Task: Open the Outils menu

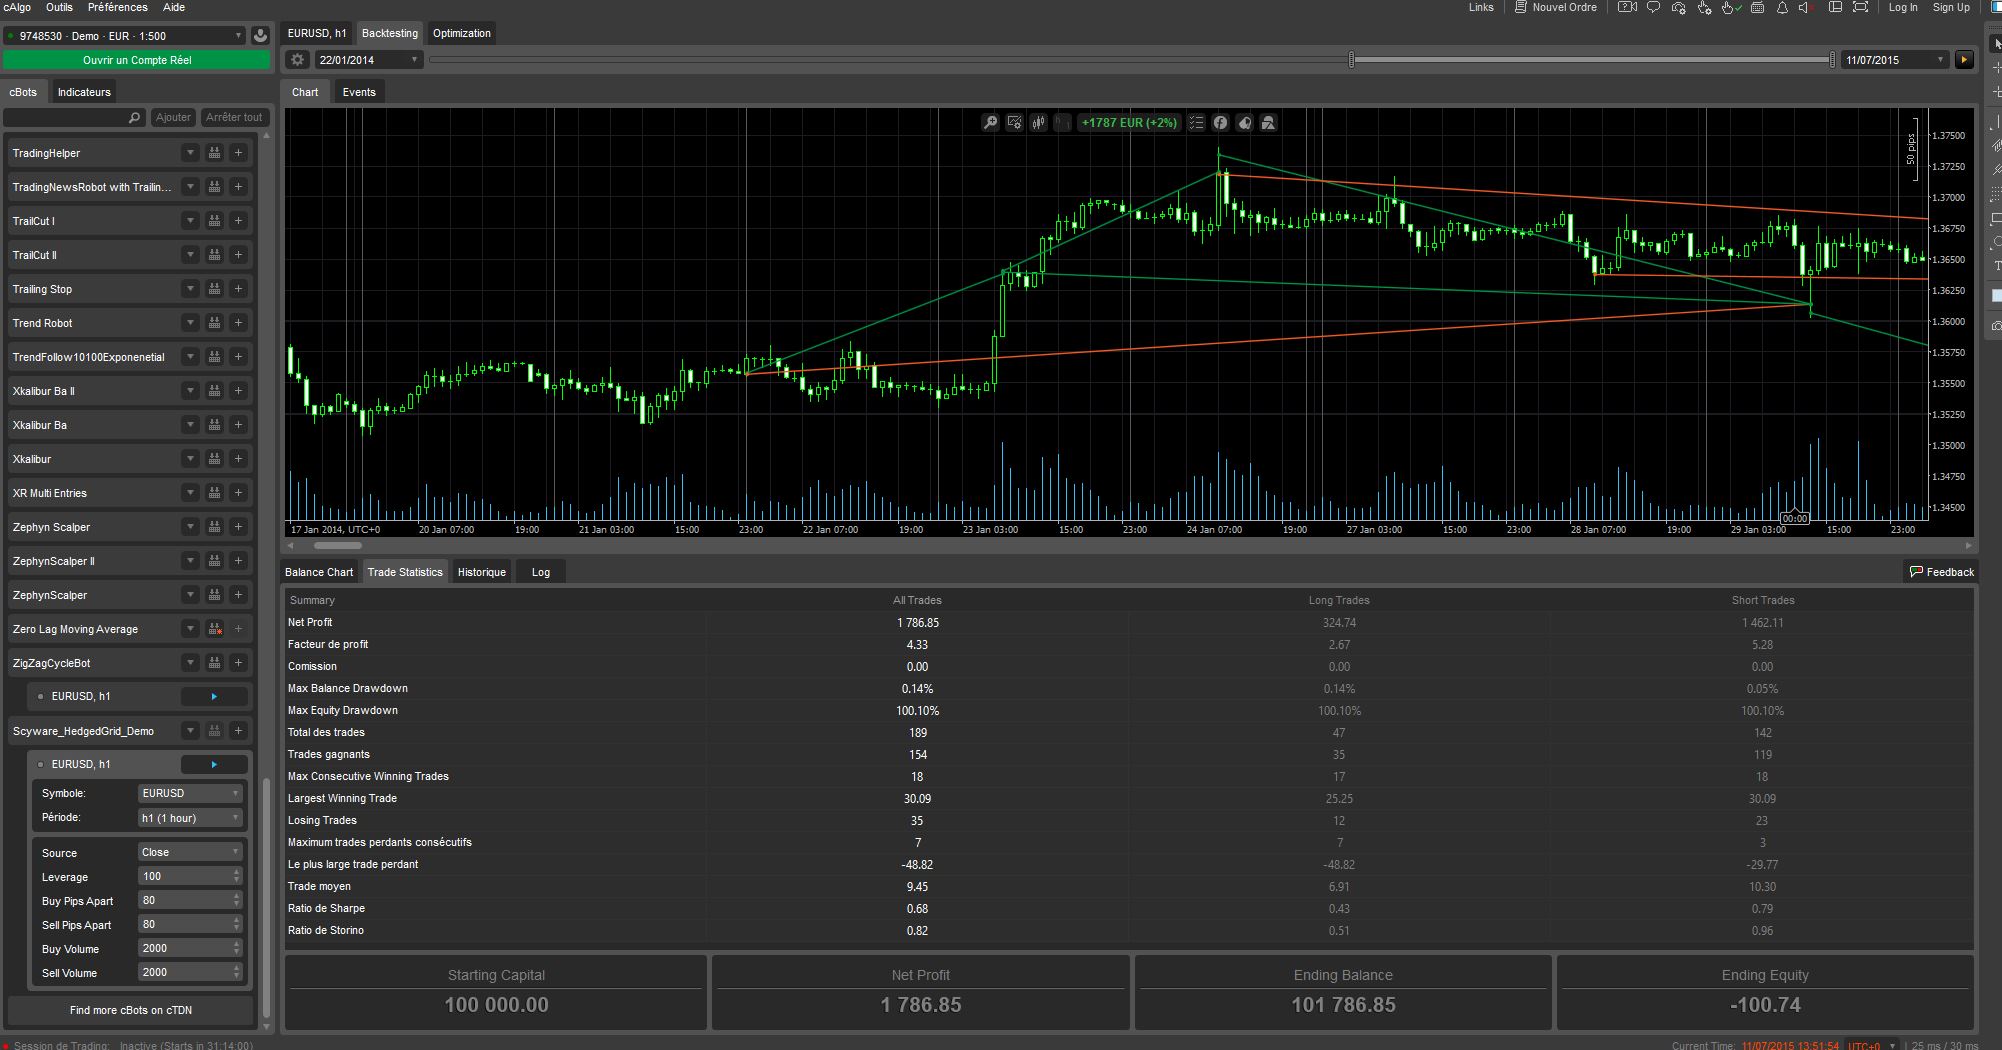Action: 59,7
